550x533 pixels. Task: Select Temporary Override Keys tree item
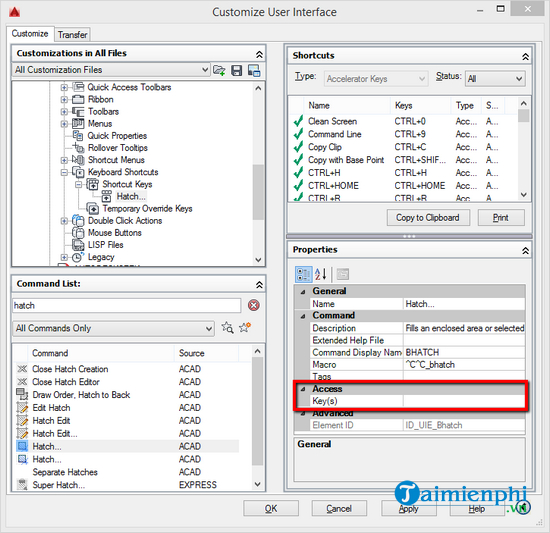pyautogui.click(x=147, y=209)
